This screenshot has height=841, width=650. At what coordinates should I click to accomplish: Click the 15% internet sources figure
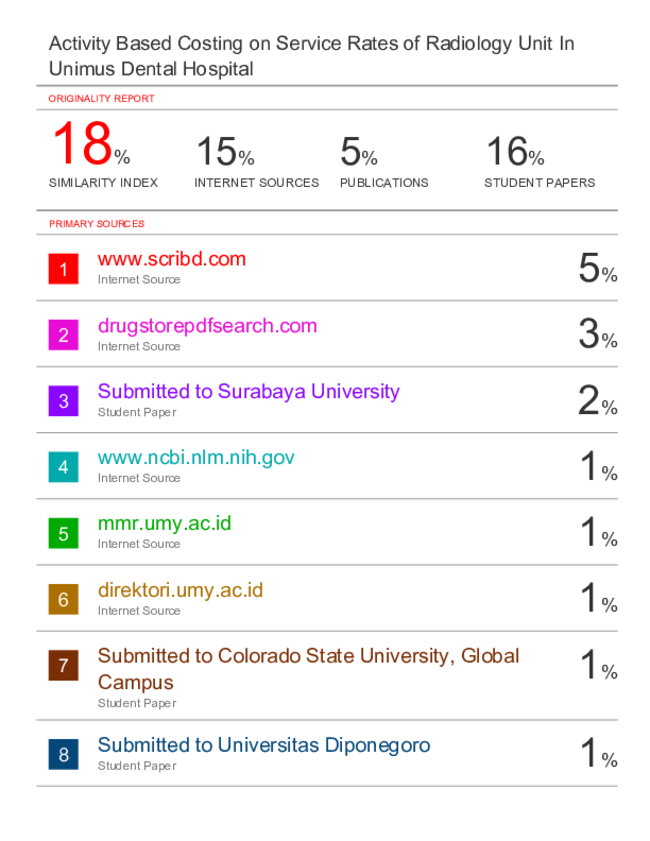[225, 151]
